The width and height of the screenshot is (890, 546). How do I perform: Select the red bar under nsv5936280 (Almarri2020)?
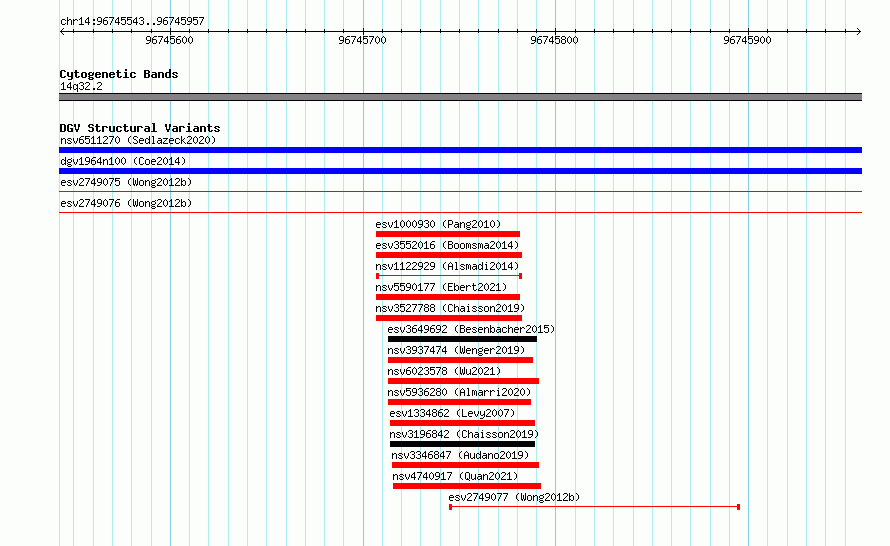pos(459,402)
